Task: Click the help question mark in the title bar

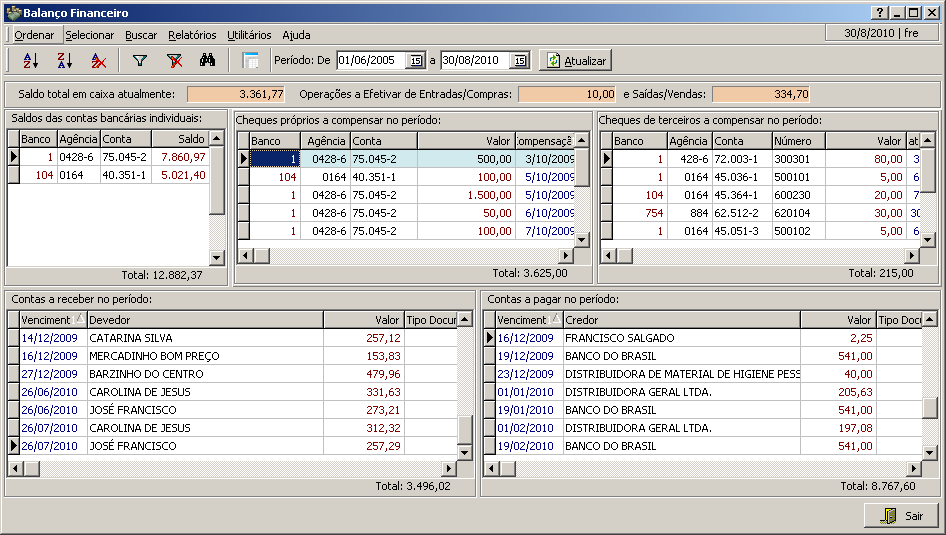Action: point(879,13)
